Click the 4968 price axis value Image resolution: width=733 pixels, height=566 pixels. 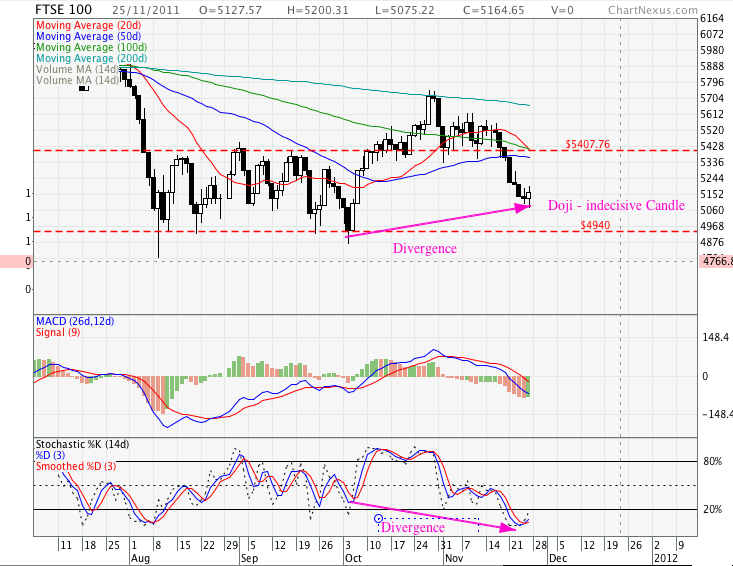tap(712, 226)
